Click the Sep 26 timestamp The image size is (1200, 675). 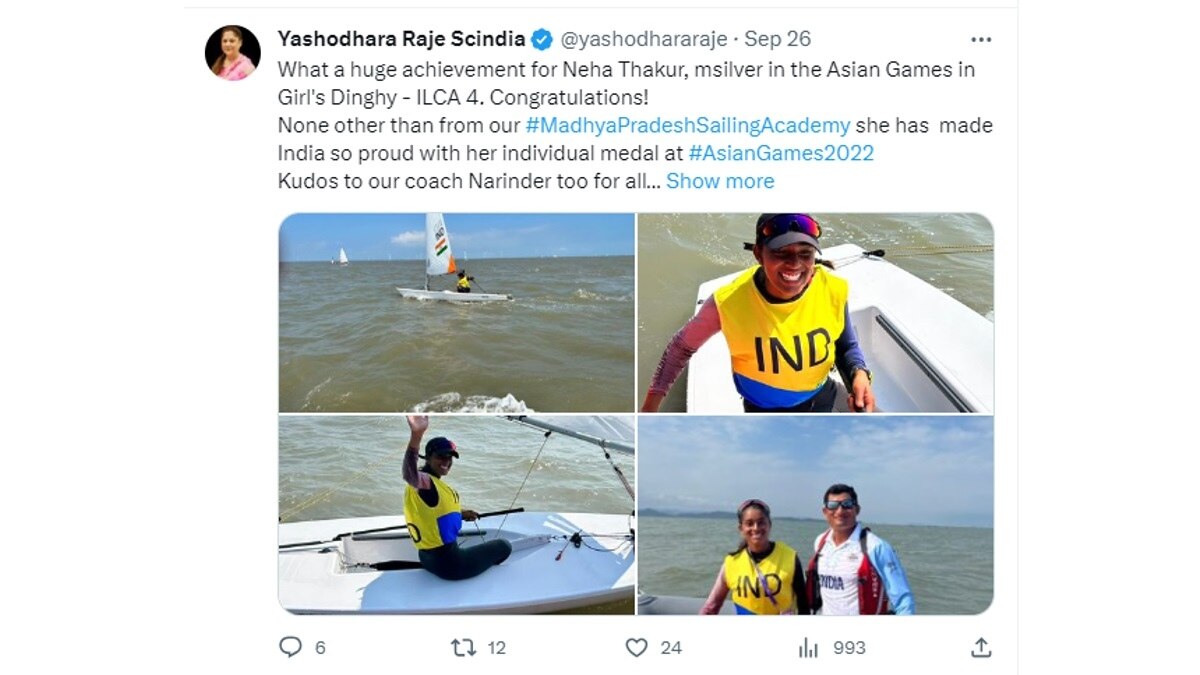tap(778, 40)
